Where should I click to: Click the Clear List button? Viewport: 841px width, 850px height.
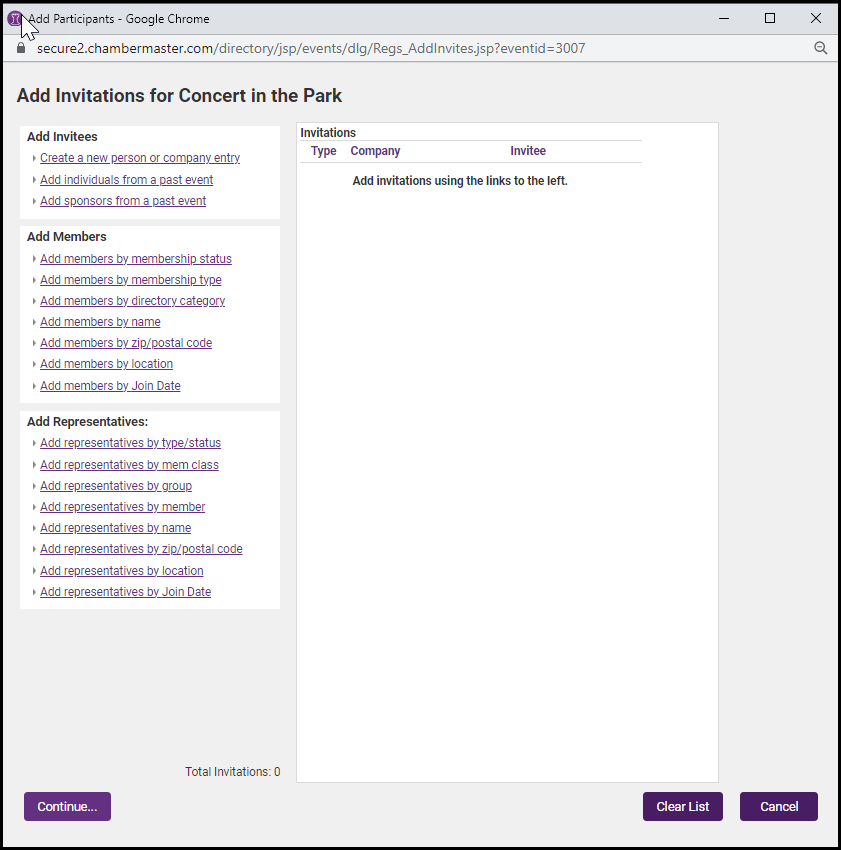pyautogui.click(x=683, y=807)
